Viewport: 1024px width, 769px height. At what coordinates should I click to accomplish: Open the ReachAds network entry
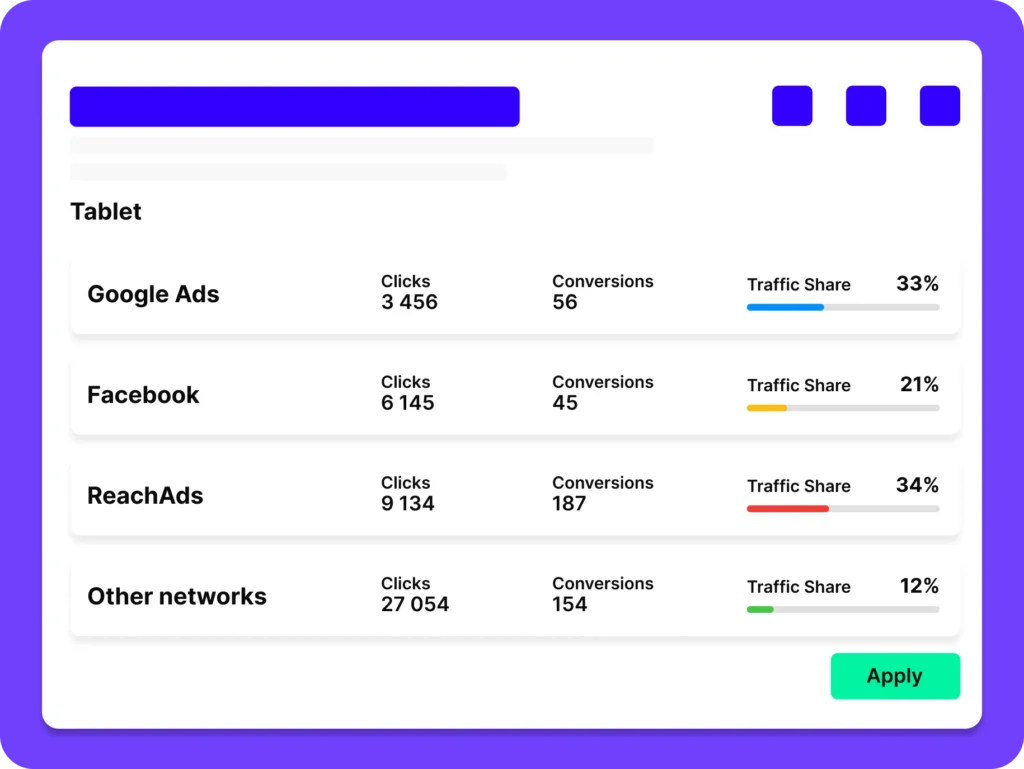145,496
